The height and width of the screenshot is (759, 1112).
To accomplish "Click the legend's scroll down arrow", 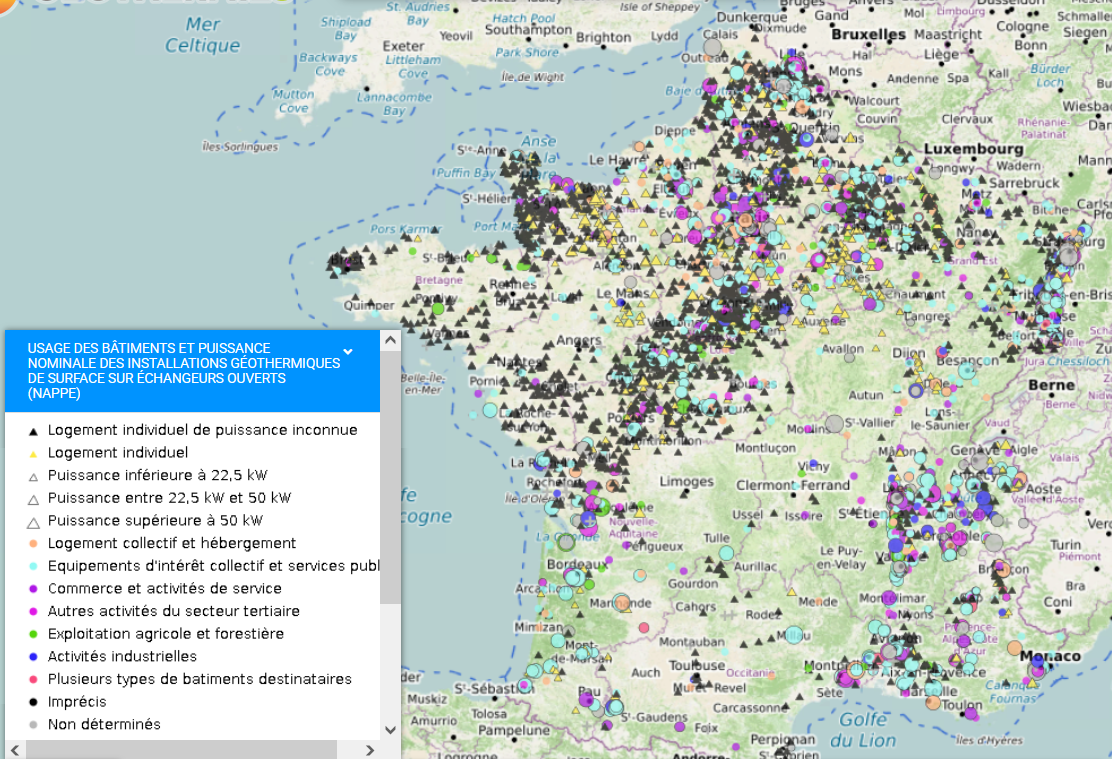I will point(390,730).
